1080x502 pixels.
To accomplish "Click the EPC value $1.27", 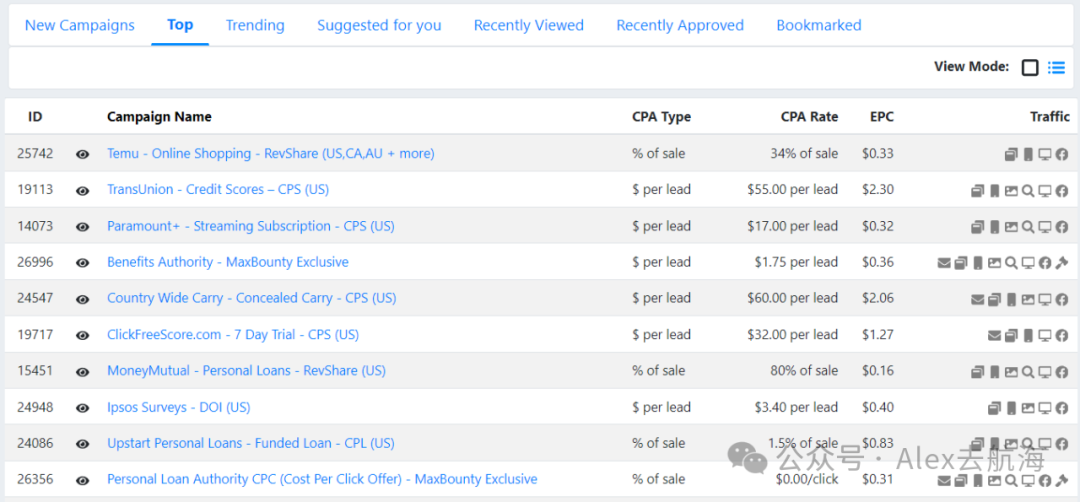I will (x=878, y=335).
